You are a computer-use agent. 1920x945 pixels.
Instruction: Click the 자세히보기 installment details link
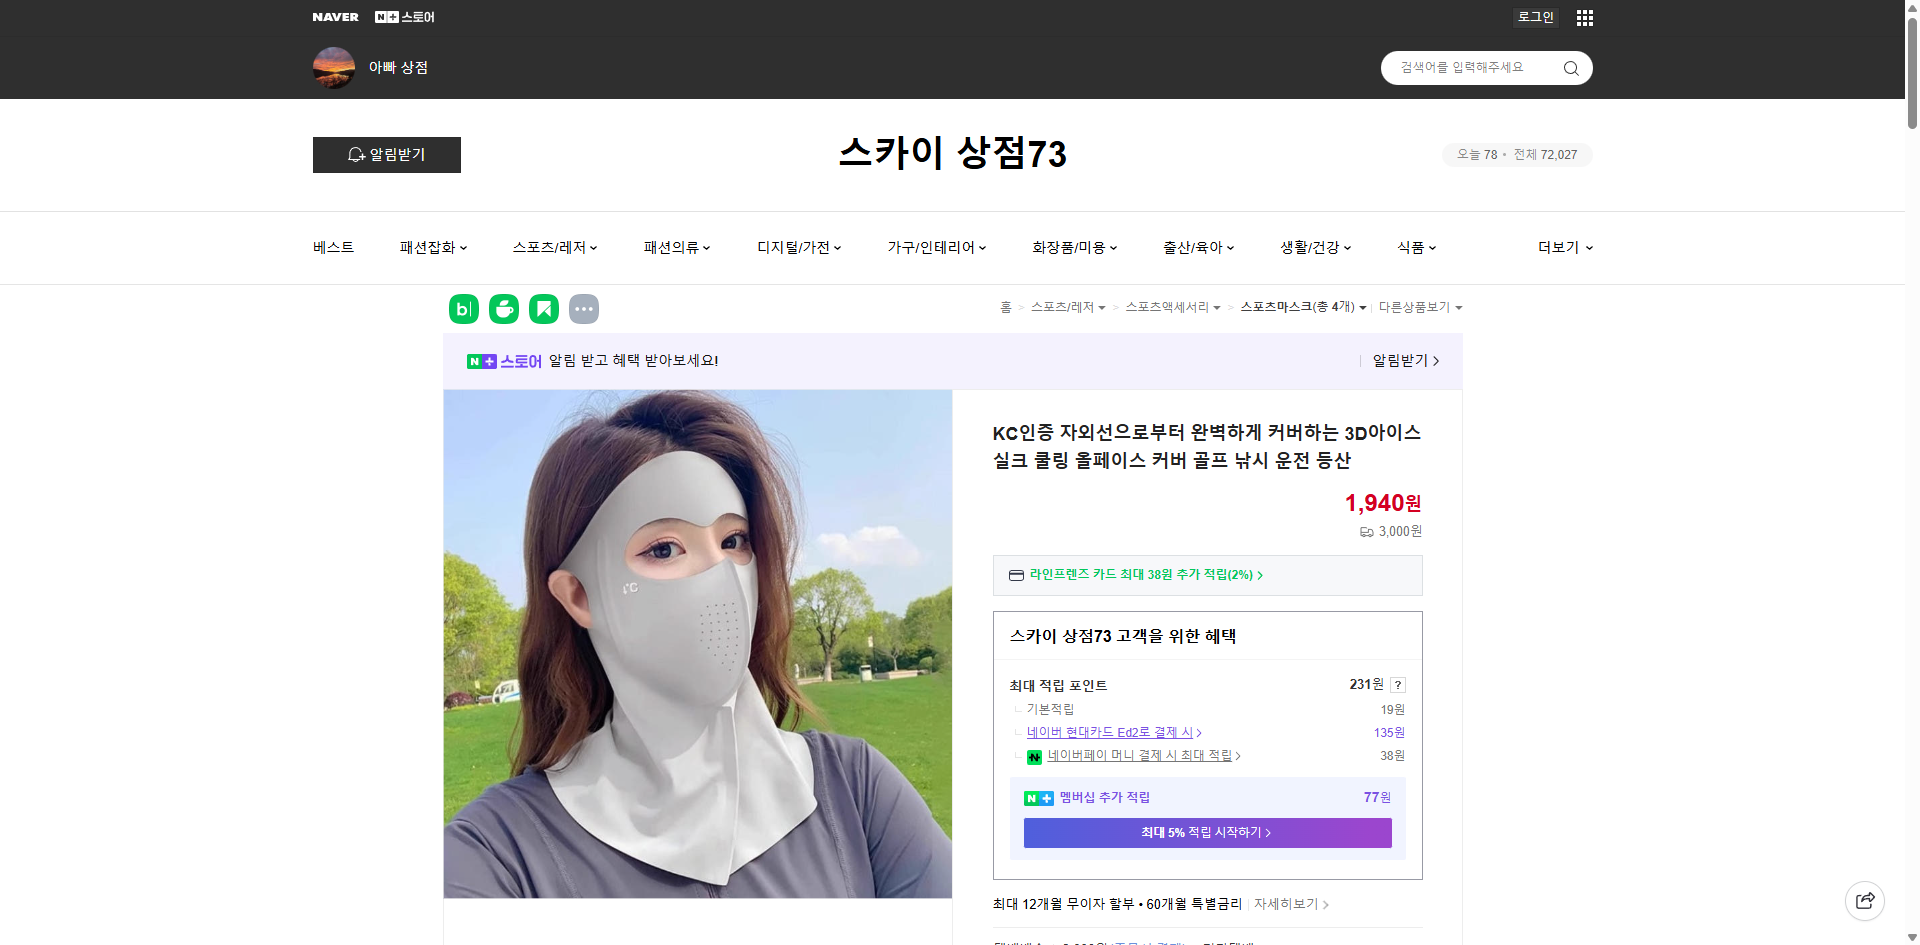(1287, 903)
